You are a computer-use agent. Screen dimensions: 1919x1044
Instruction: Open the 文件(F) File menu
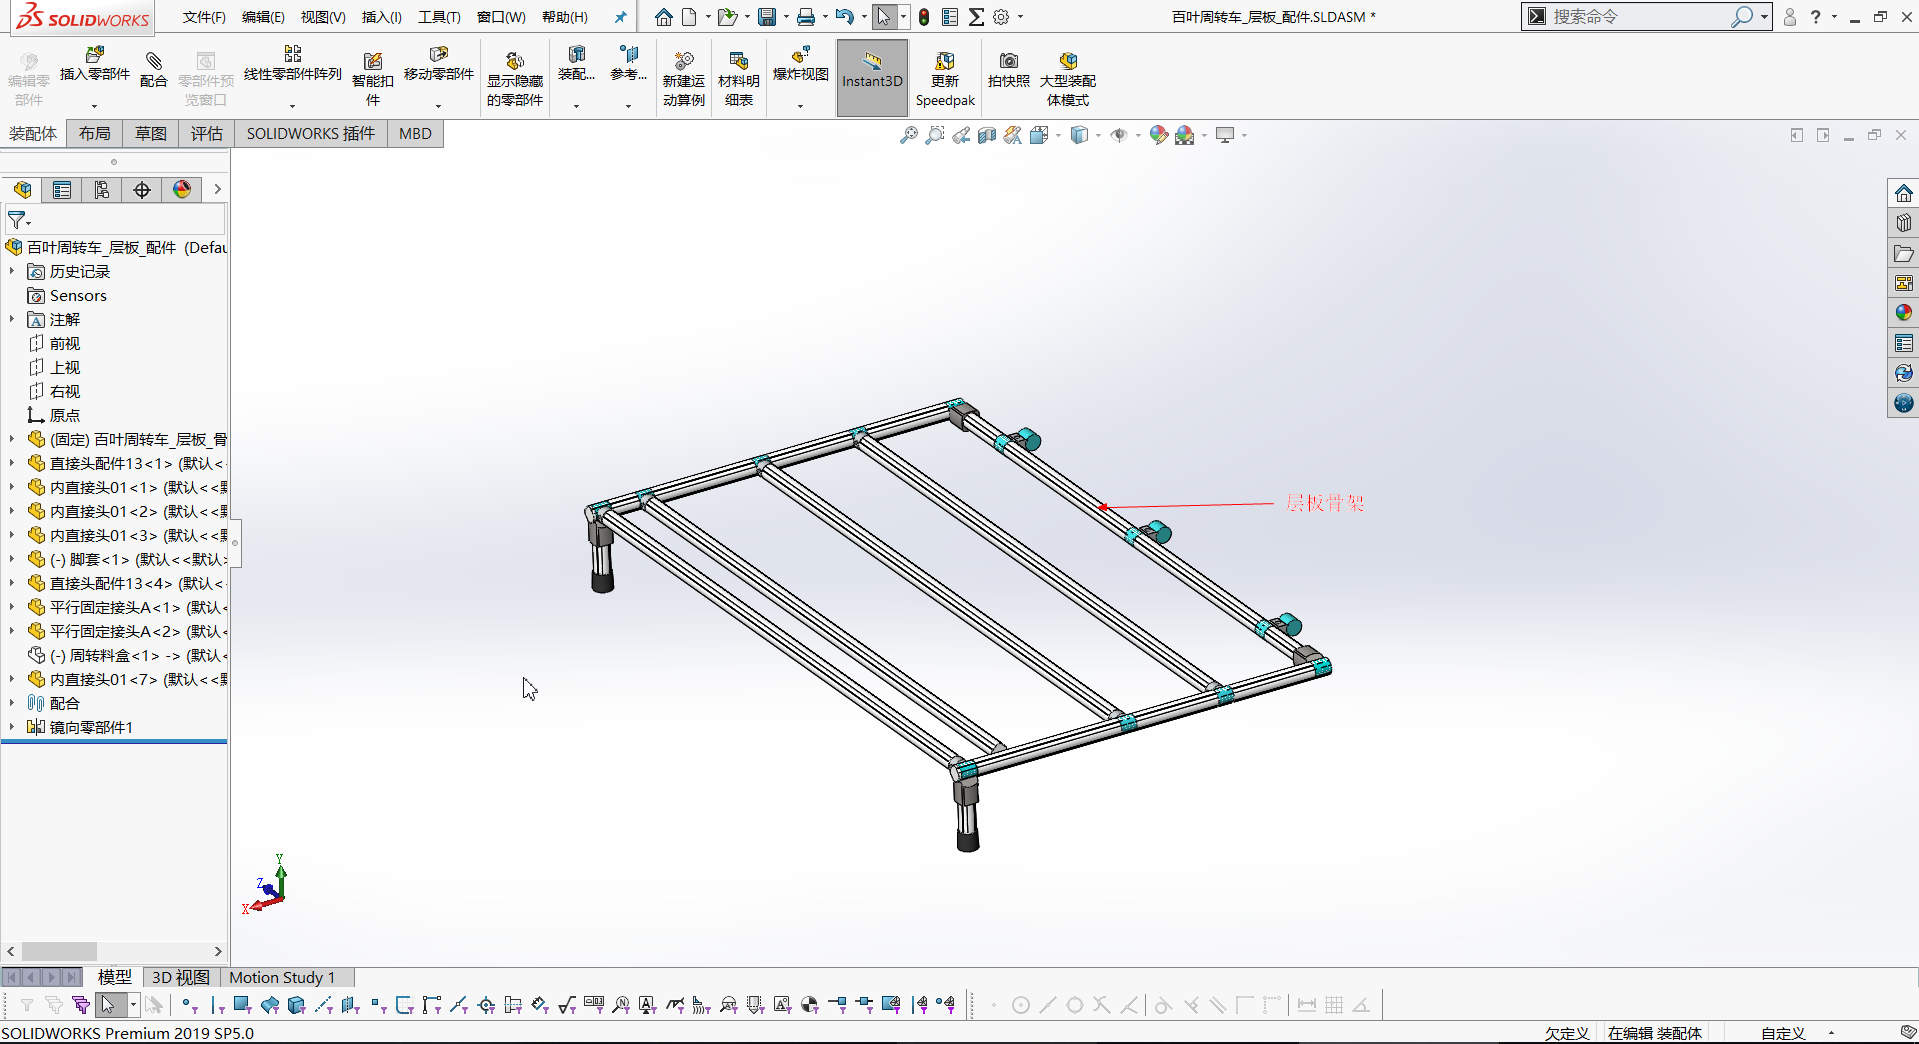[x=204, y=17]
